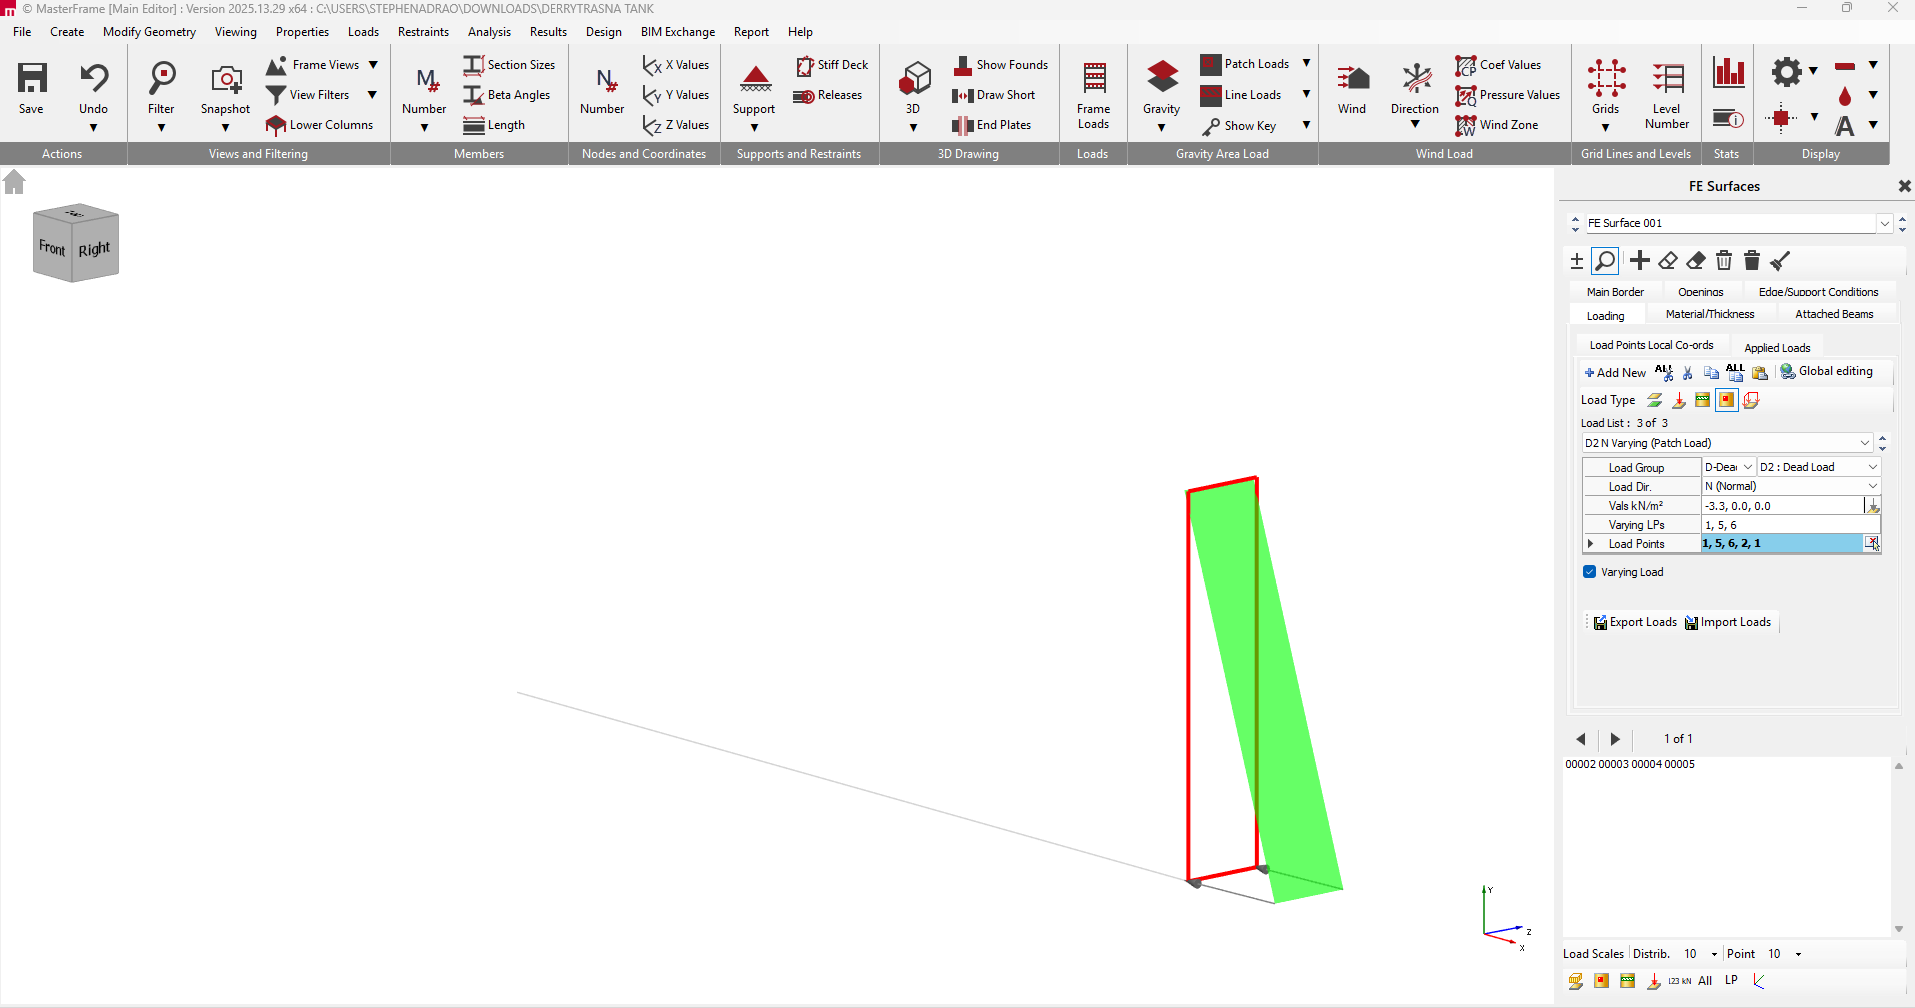Open the FE Surface 001 dropdown
The image size is (1915, 1008).
pos(1884,223)
